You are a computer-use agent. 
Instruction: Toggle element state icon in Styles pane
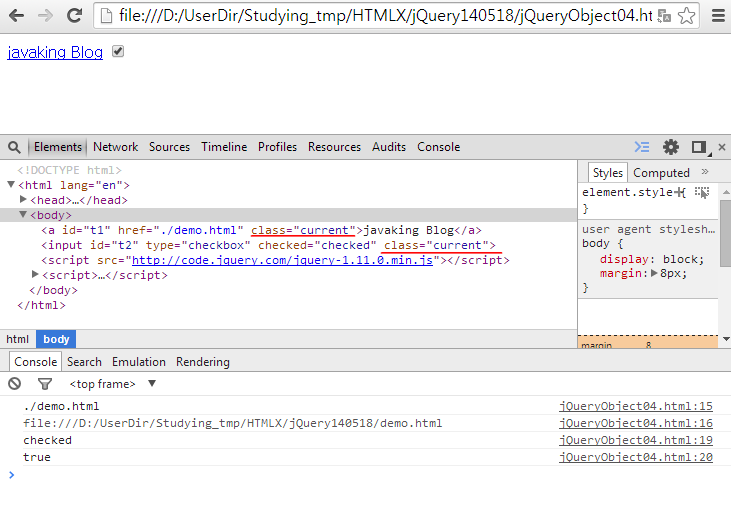coord(702,192)
